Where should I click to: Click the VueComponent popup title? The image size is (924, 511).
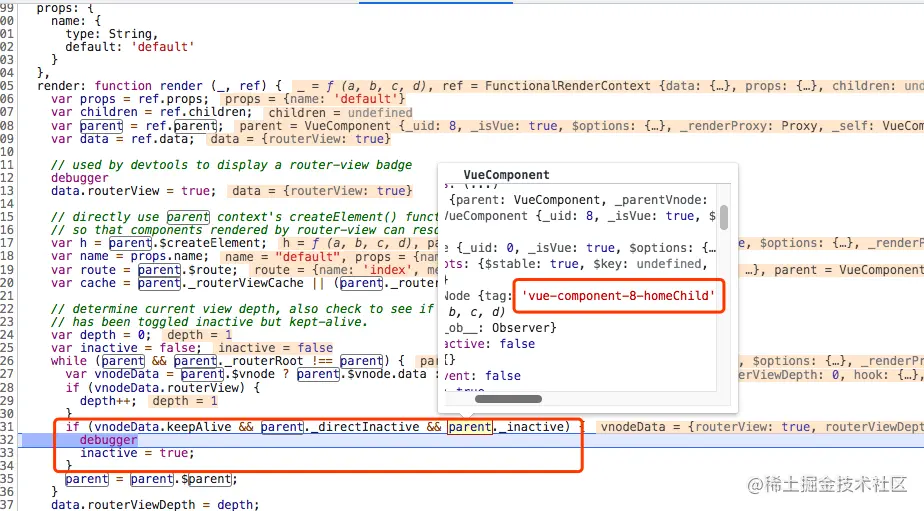coord(506,174)
